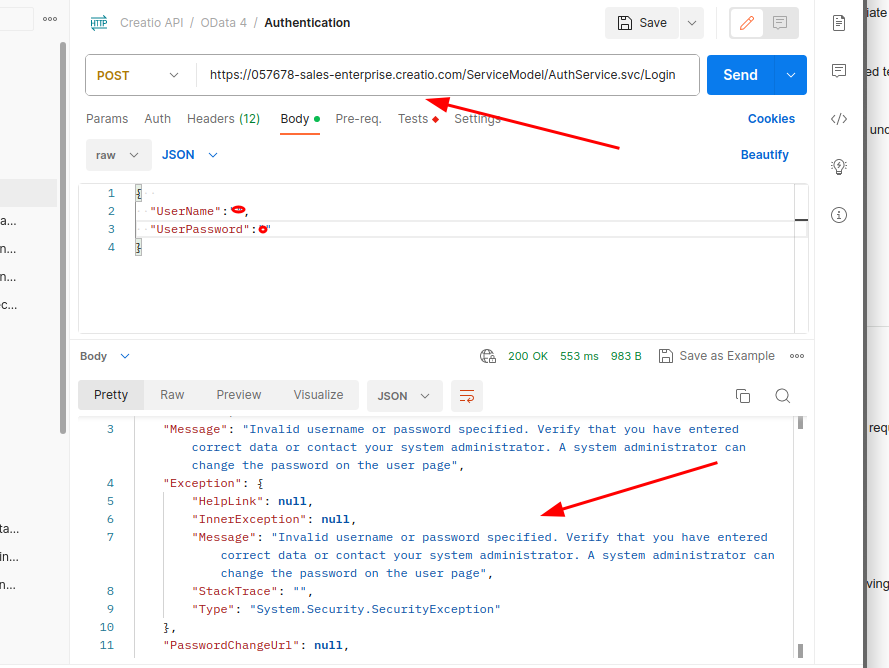The height and width of the screenshot is (668, 889).
Task: Click the "HelpLink" response line
Action: pyautogui.click(x=252, y=501)
